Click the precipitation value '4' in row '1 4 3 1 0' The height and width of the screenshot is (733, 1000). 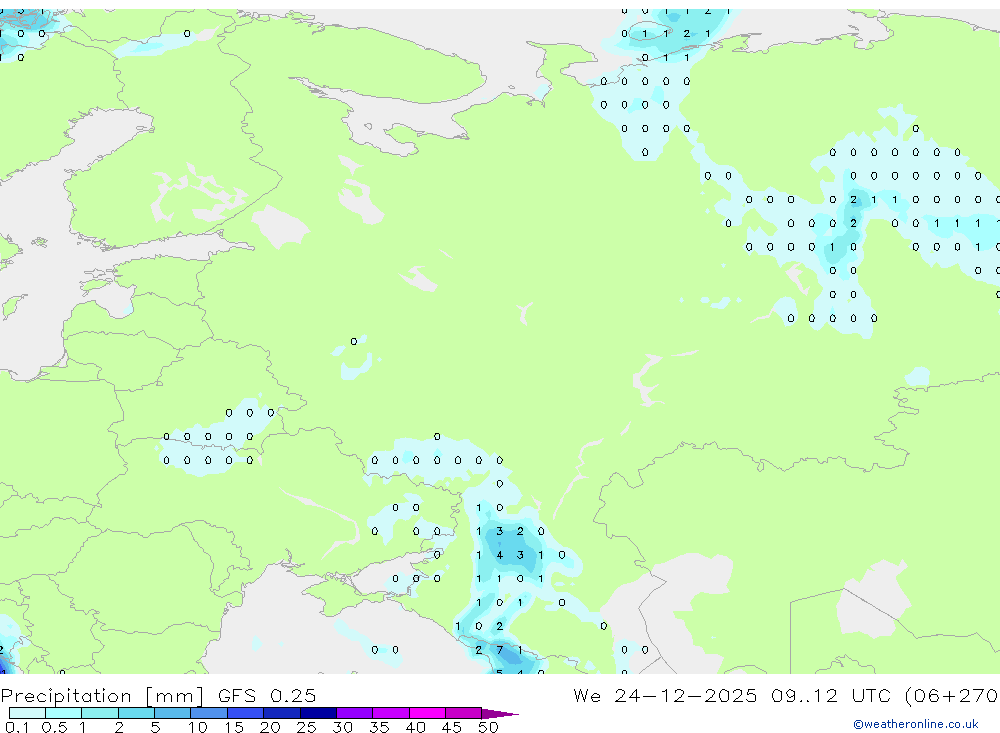click(499, 555)
